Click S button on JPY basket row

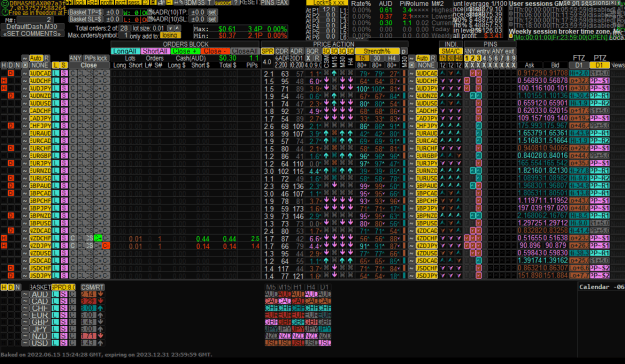coord(64,329)
